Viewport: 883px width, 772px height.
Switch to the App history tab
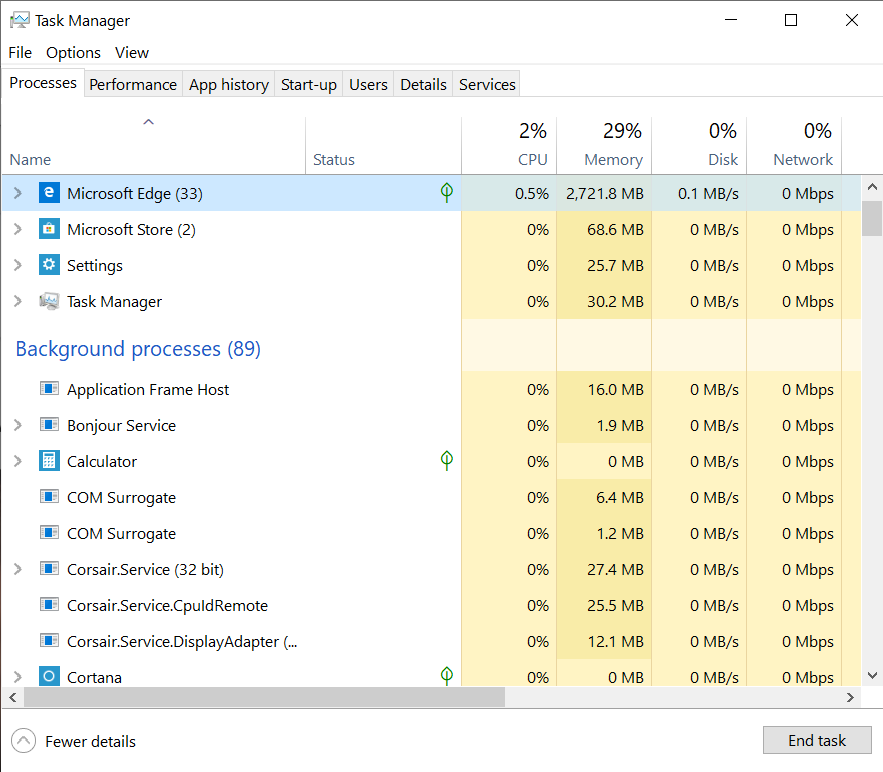[x=229, y=84]
